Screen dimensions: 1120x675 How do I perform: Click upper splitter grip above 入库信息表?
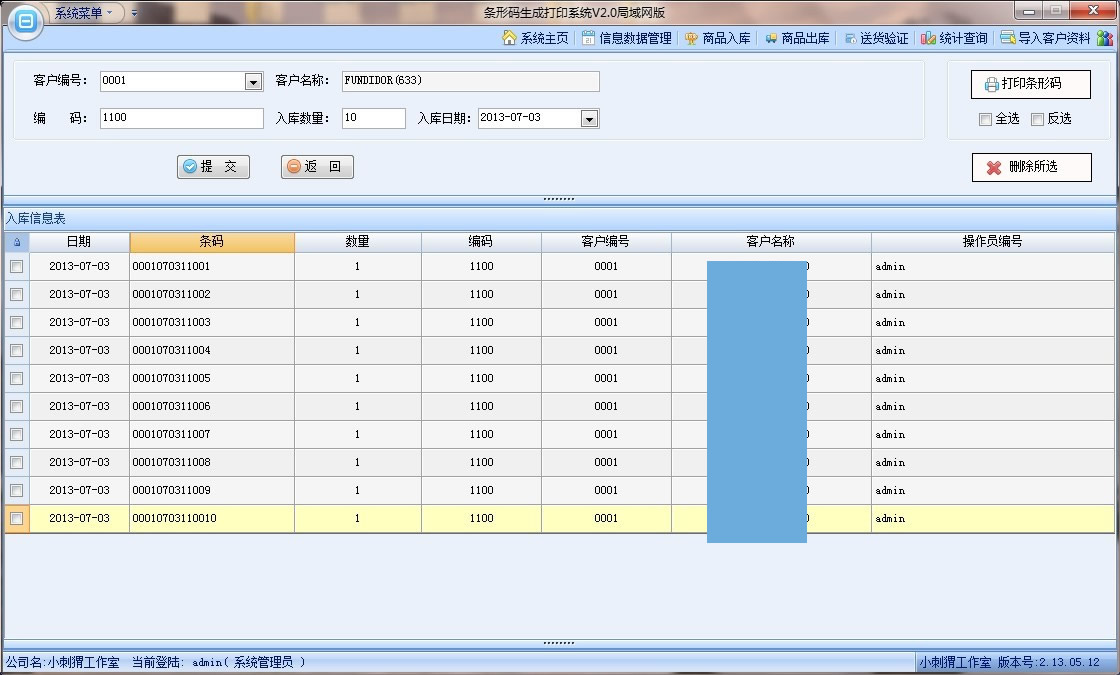point(559,199)
